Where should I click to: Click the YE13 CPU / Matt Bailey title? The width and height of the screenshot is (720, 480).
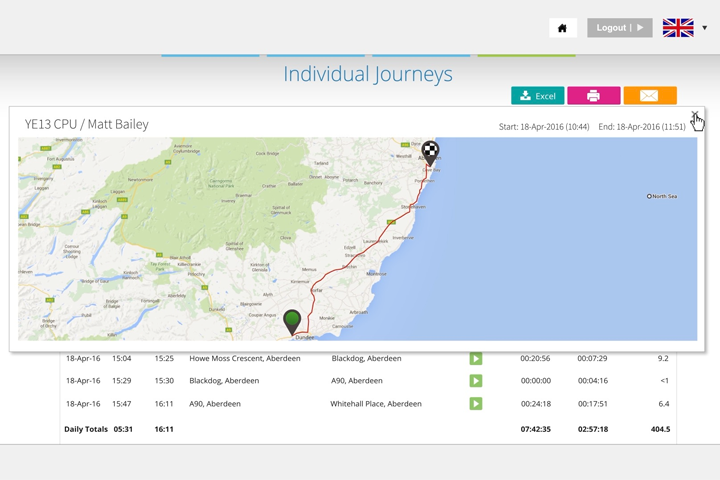coord(87,124)
